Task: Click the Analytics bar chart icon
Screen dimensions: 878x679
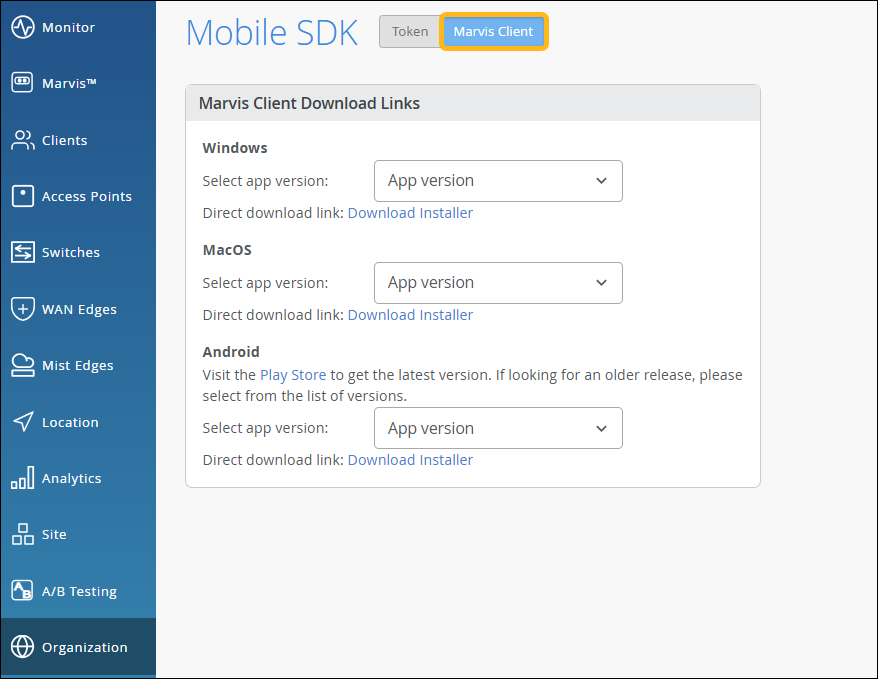Action: click(x=22, y=478)
